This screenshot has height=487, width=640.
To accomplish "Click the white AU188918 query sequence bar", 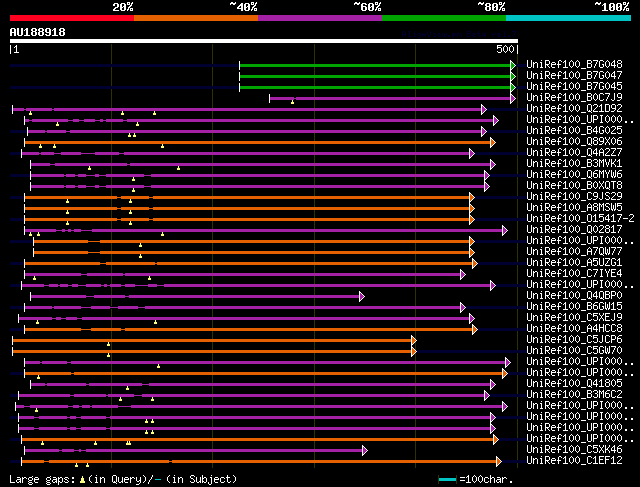I will (264, 41).
